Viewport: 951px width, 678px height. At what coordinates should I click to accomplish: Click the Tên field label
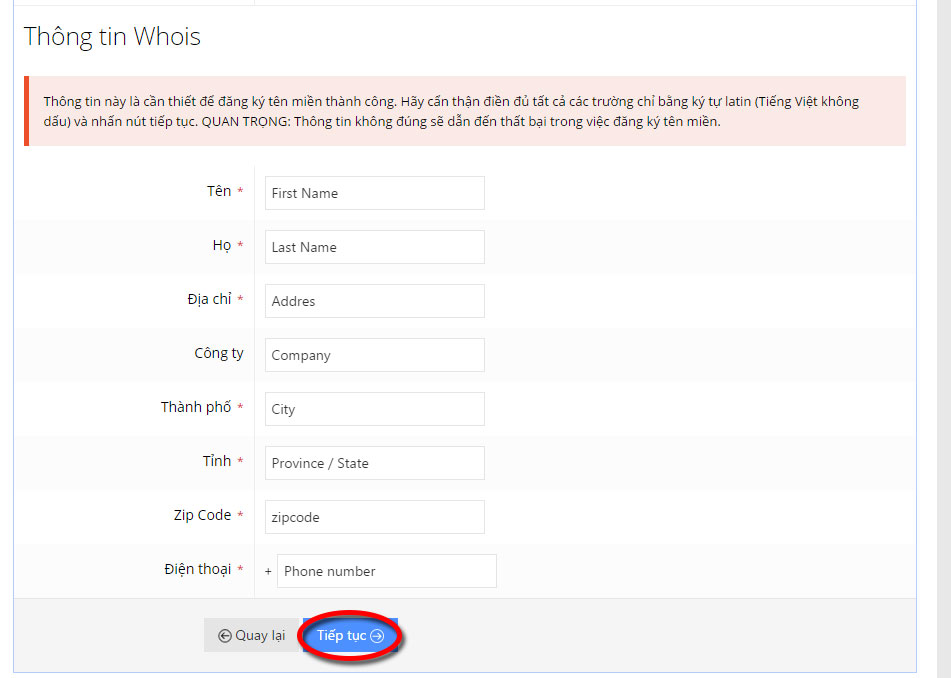pyautogui.click(x=219, y=191)
